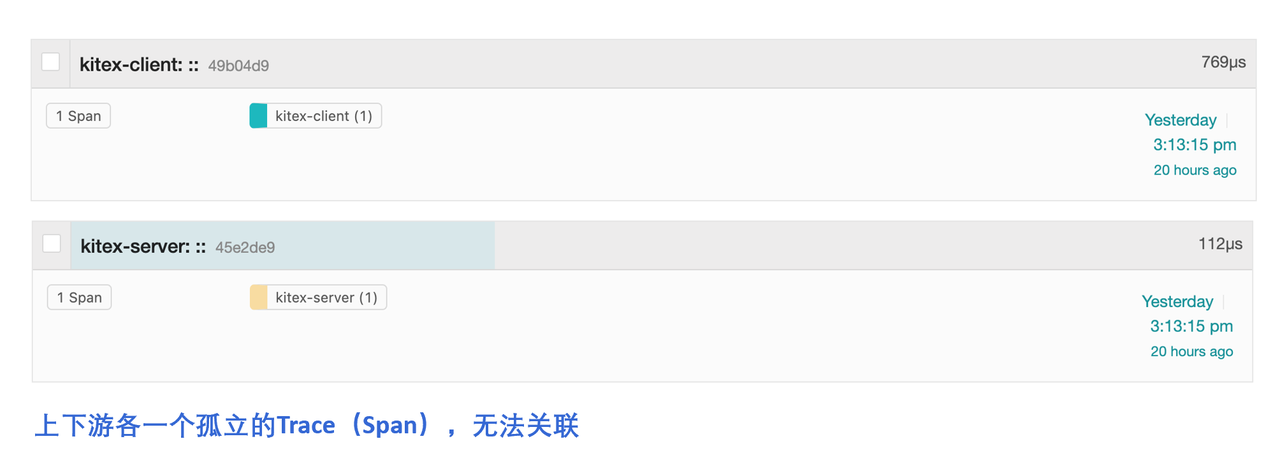Click the 1 Span badge for kitex-server
The width and height of the screenshot is (1280, 469).
(x=79, y=297)
